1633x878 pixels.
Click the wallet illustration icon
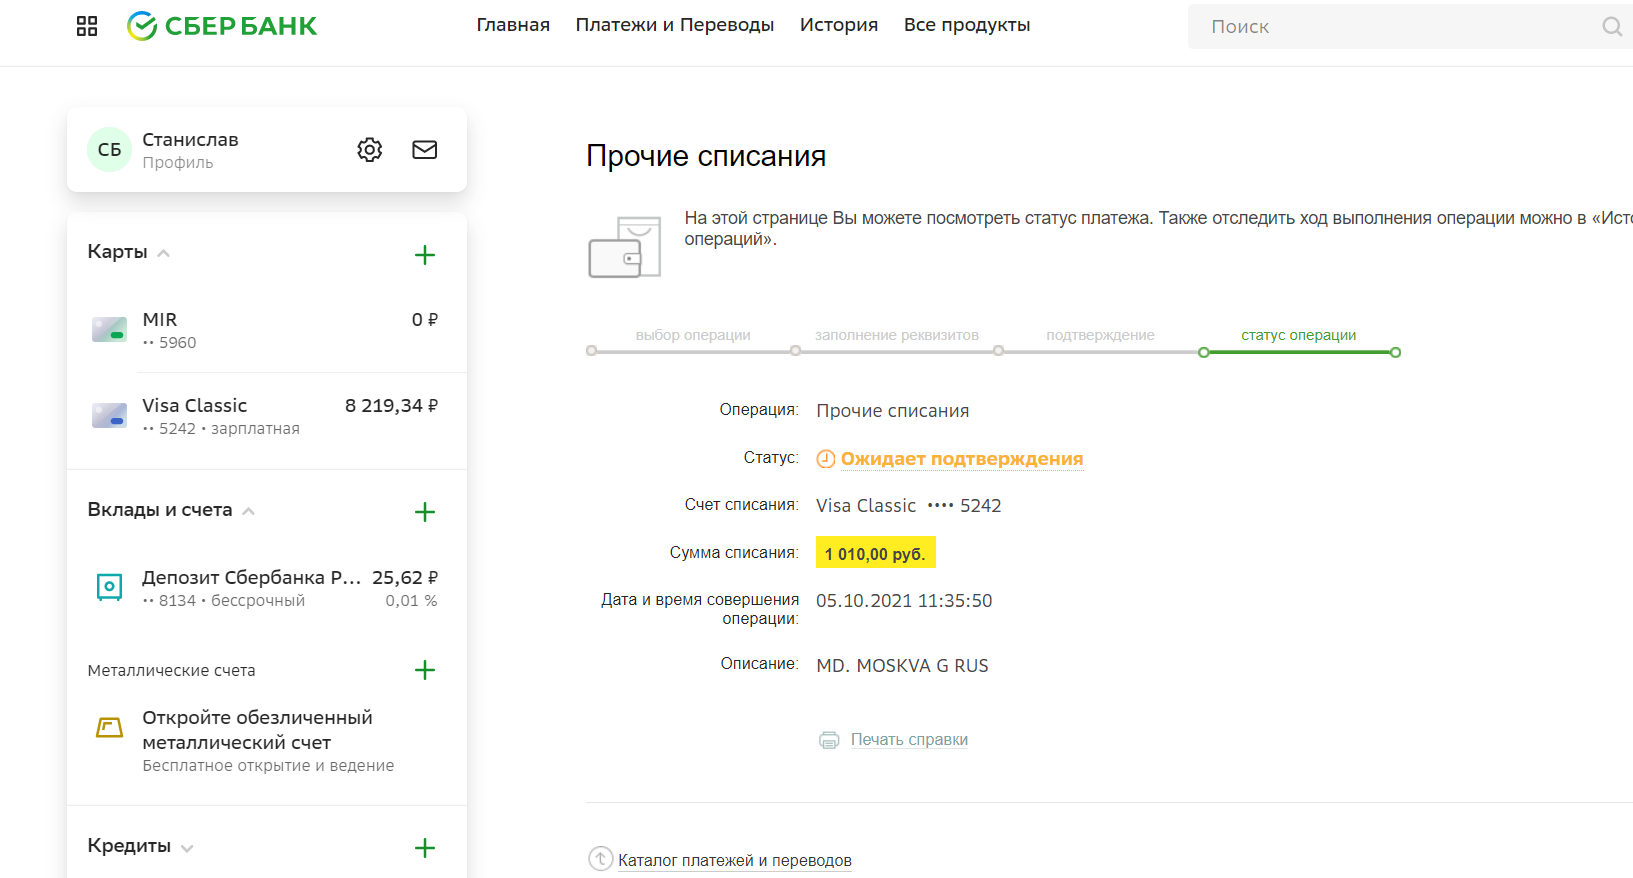[x=625, y=247]
